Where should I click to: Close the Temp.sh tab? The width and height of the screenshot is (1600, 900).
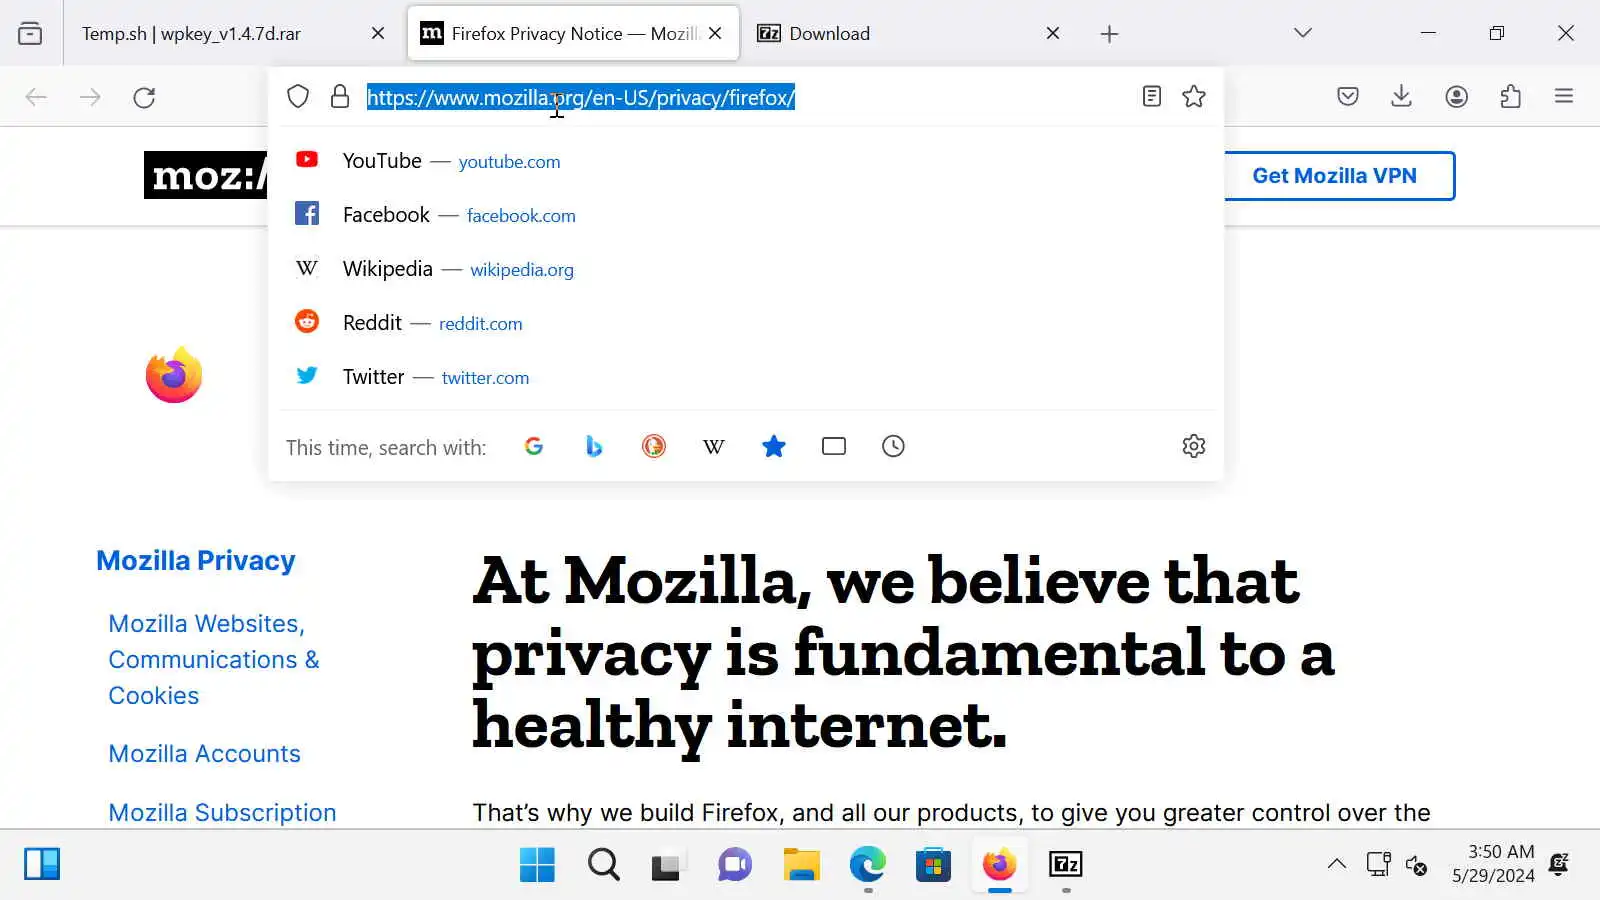pyautogui.click(x=378, y=33)
